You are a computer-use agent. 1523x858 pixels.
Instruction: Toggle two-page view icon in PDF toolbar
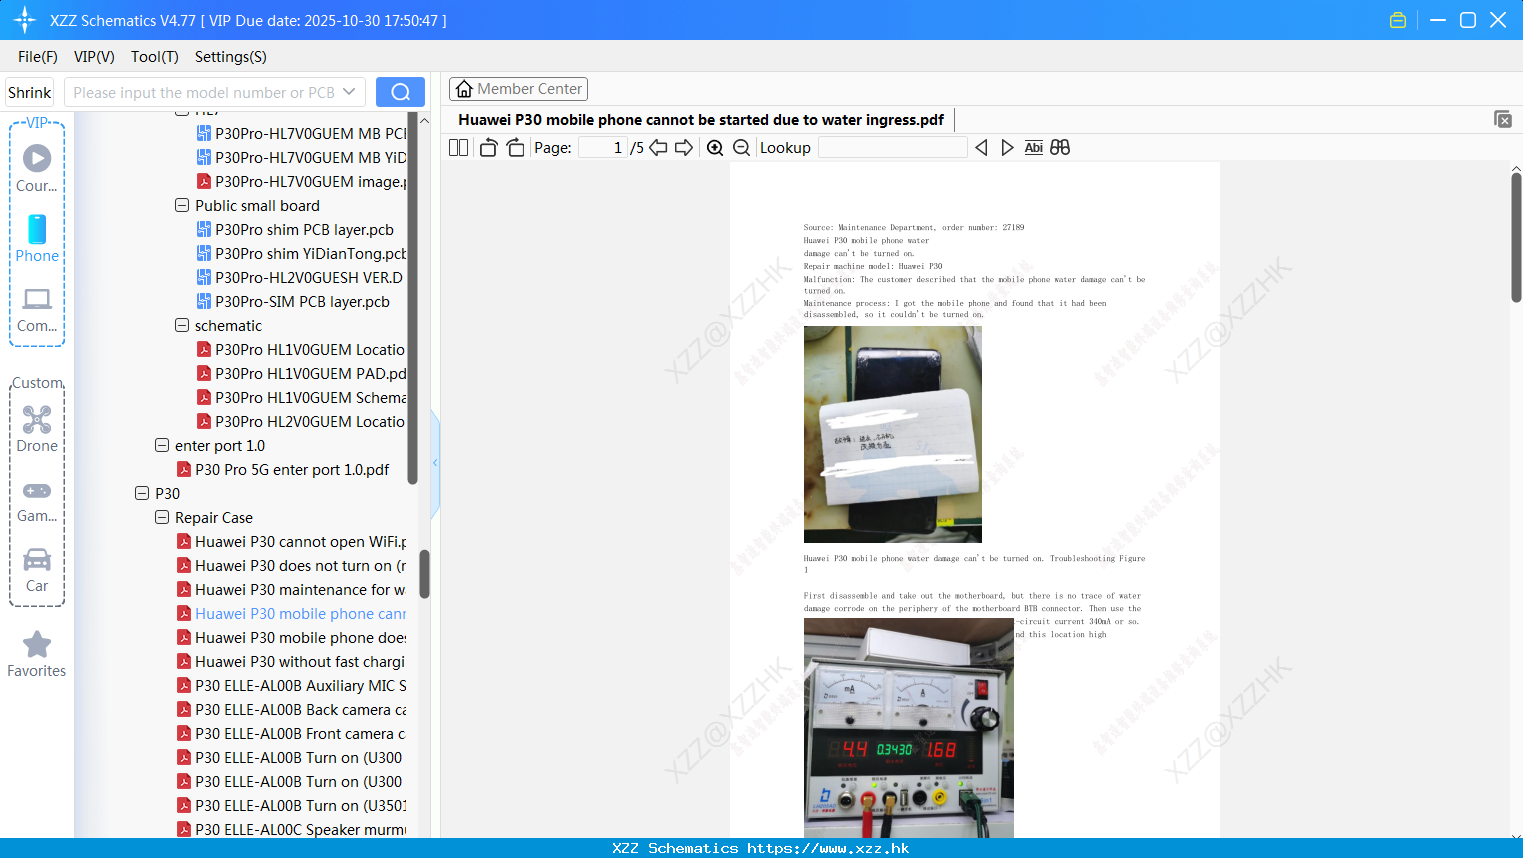458,148
